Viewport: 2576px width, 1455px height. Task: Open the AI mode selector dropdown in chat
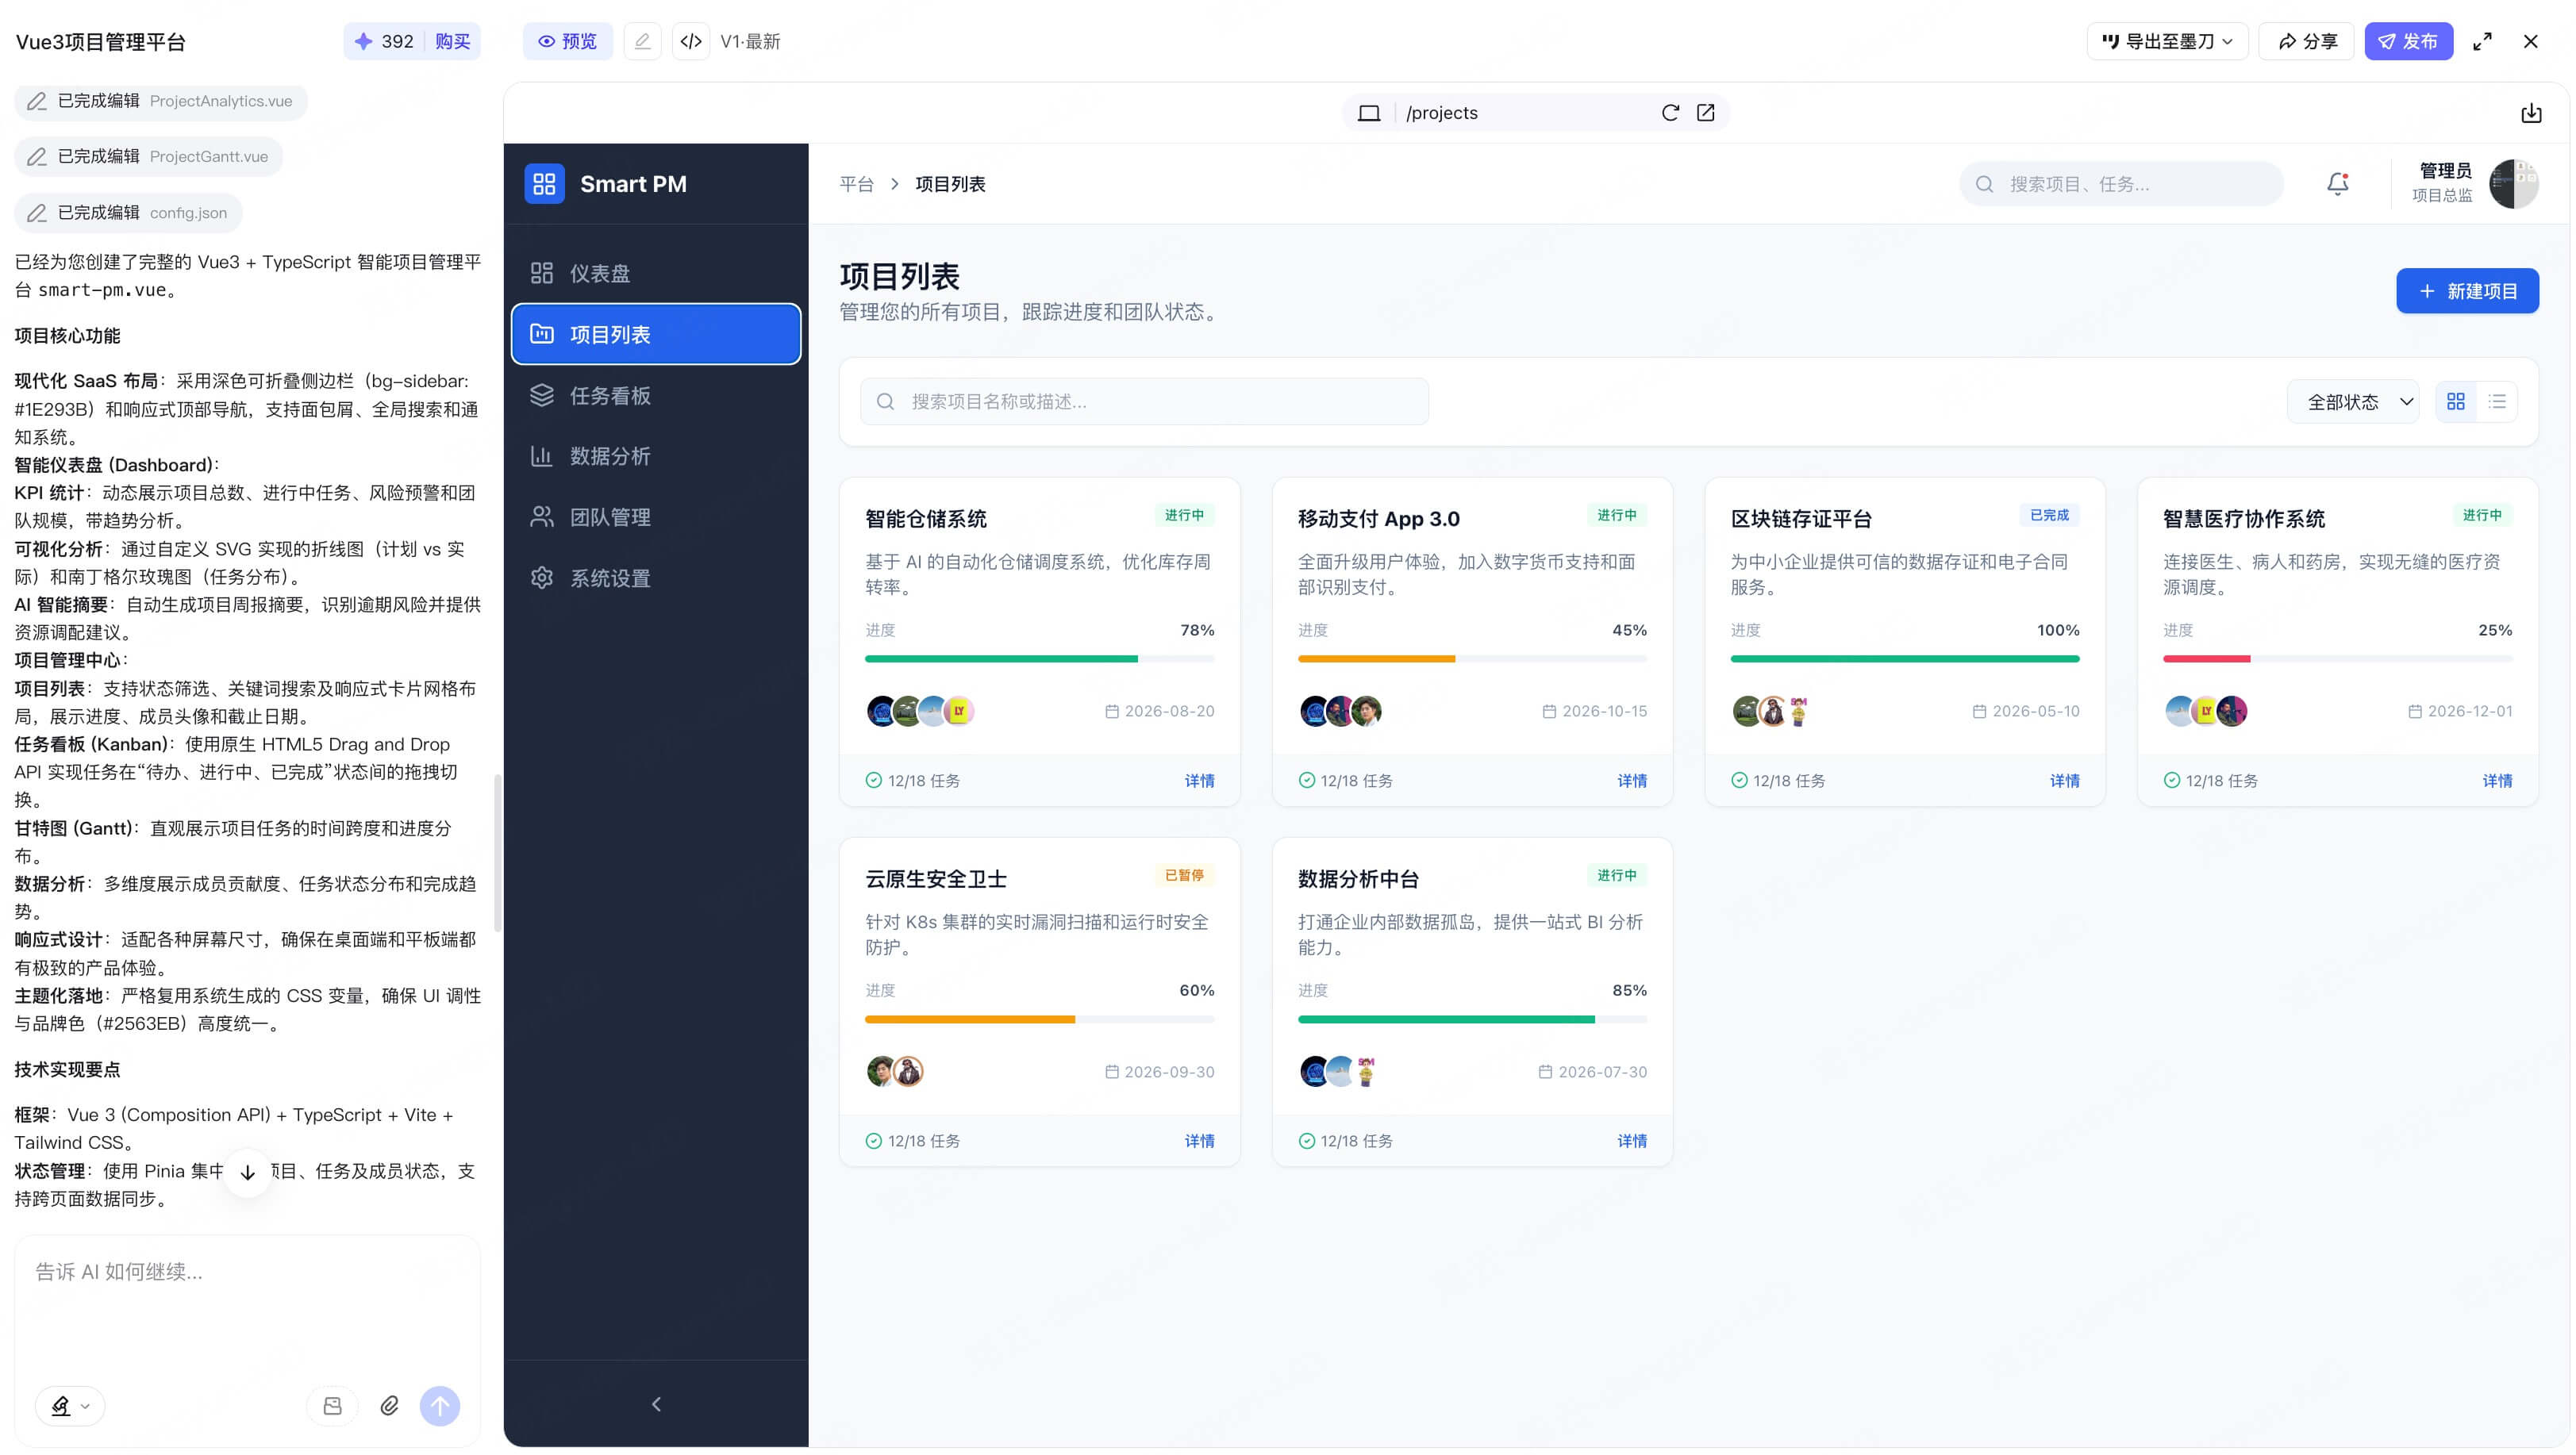[70, 1405]
